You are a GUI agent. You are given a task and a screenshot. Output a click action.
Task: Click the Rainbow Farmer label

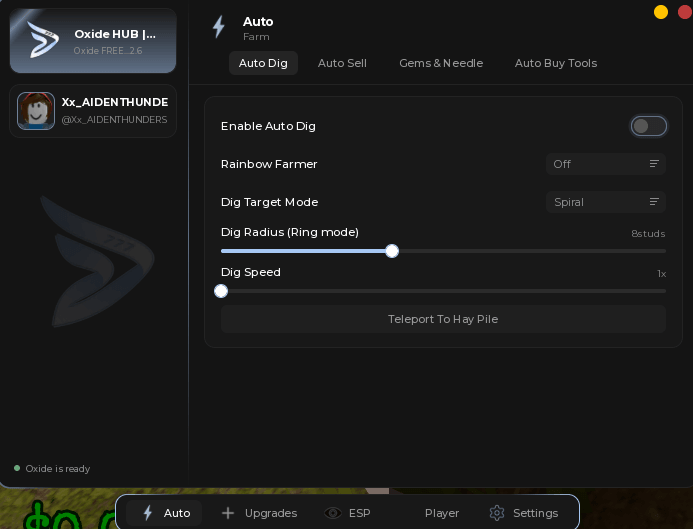pyautogui.click(x=269, y=164)
